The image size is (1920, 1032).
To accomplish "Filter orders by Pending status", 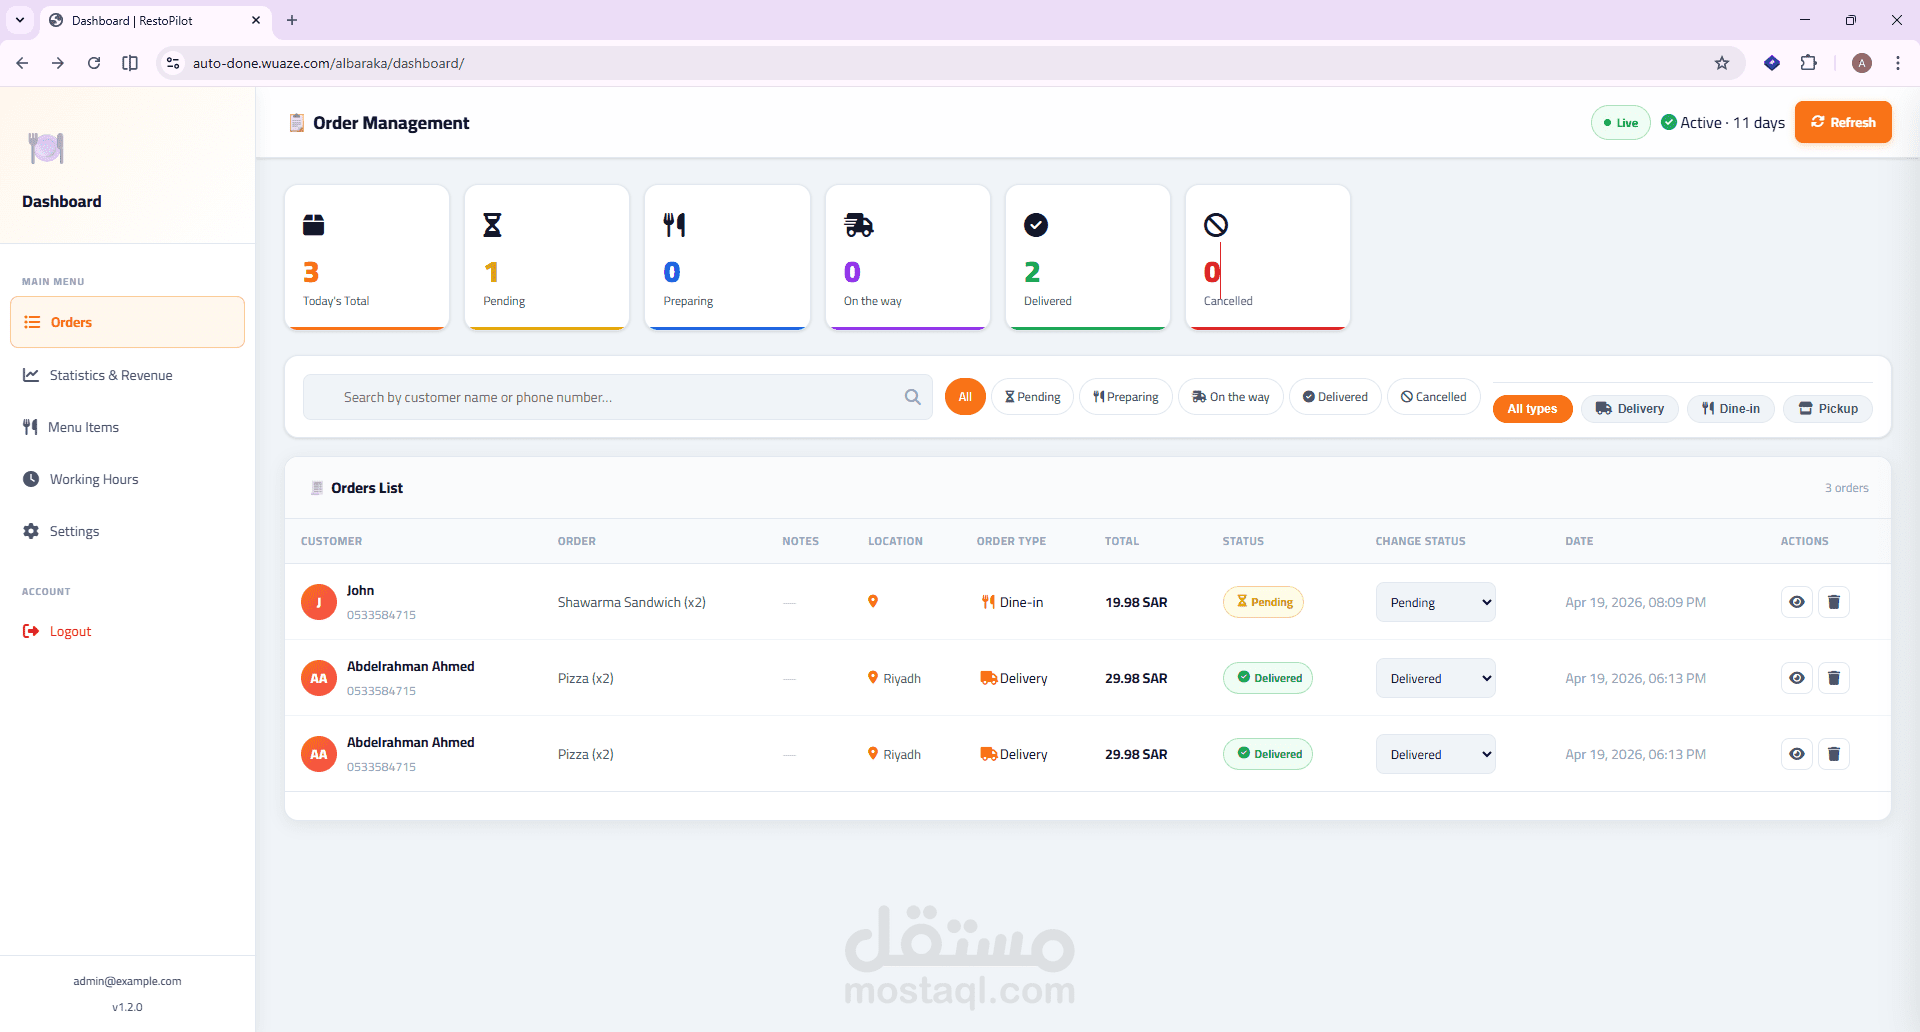I will tap(1033, 397).
